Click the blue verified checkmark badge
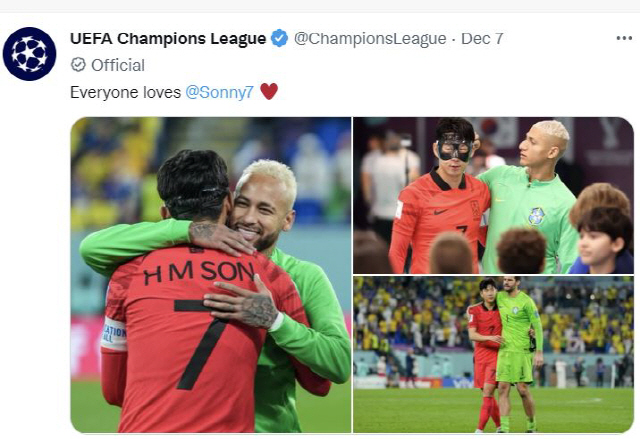This screenshot has height=439, width=640. pyautogui.click(x=280, y=38)
